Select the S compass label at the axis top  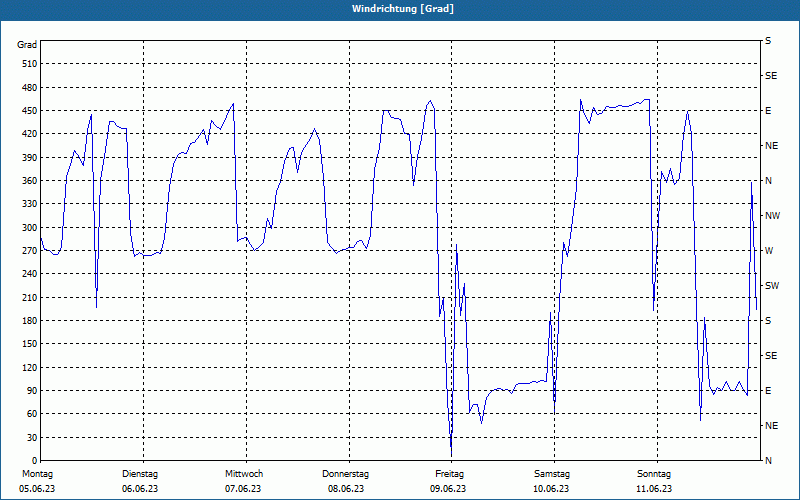pos(768,41)
